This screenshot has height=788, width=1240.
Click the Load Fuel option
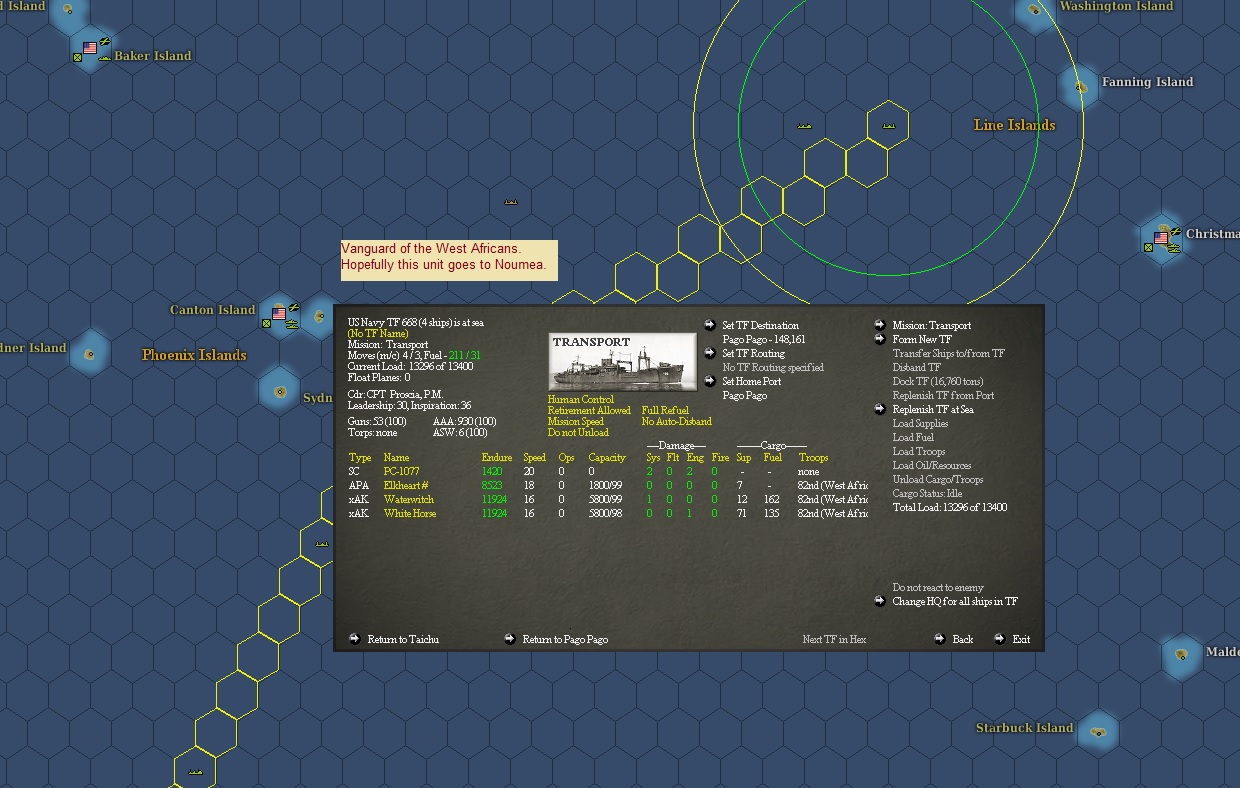[x=913, y=437]
